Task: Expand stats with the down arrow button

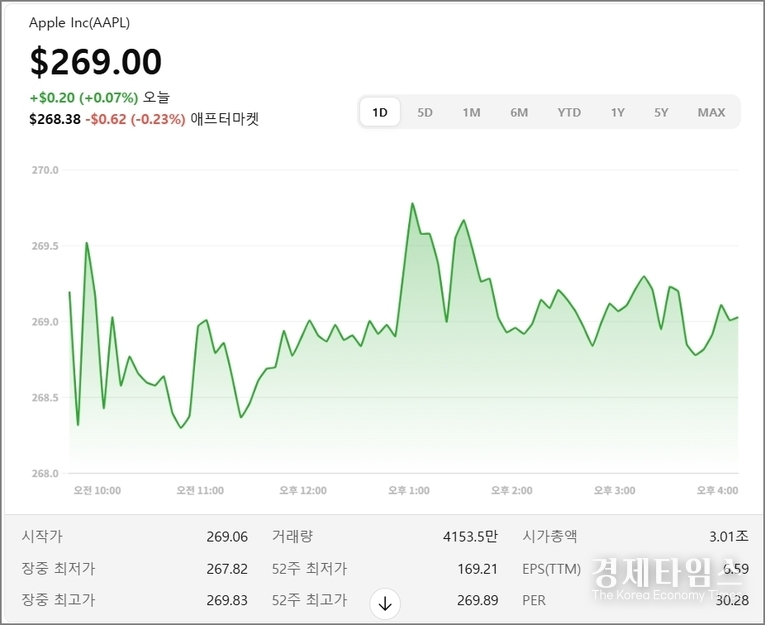Action: click(x=385, y=603)
